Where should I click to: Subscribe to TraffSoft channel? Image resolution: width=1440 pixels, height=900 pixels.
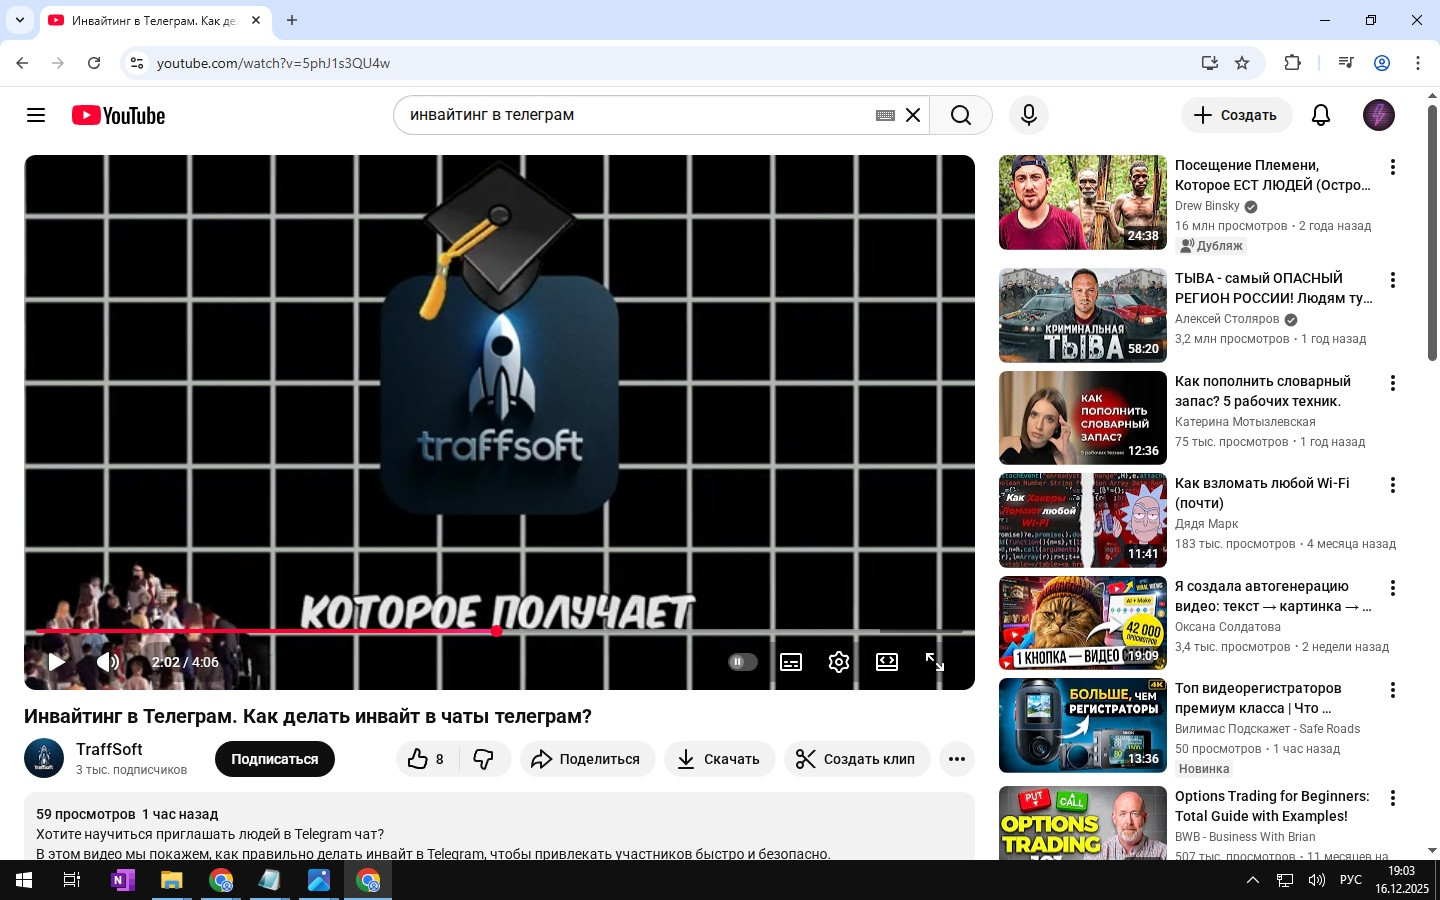[x=275, y=759]
